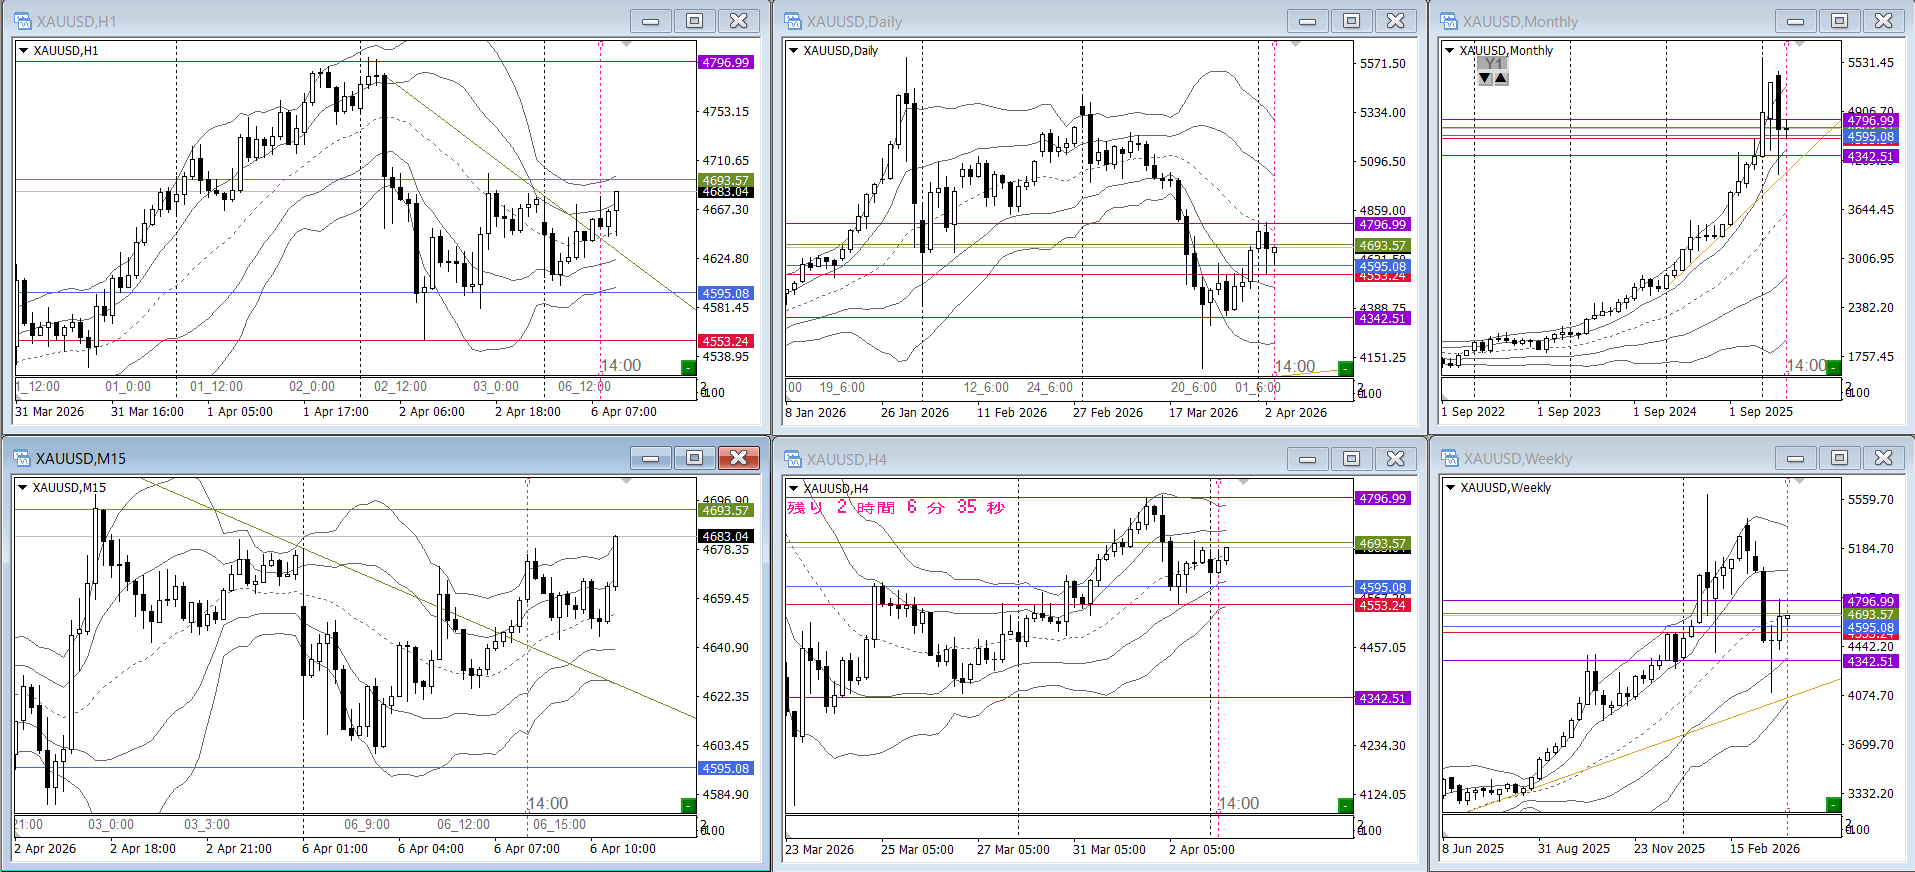Toggle the green minus button in Daily chart
Screen dimensions: 1915x872
point(1345,369)
